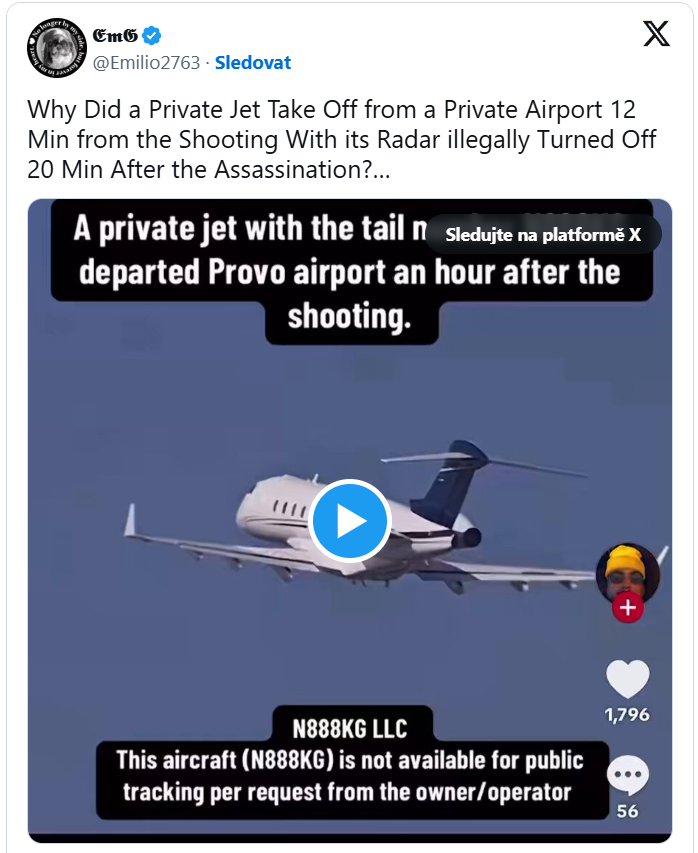The image size is (698, 853).
Task: Follow the account via Sledovat link
Action: pos(253,63)
